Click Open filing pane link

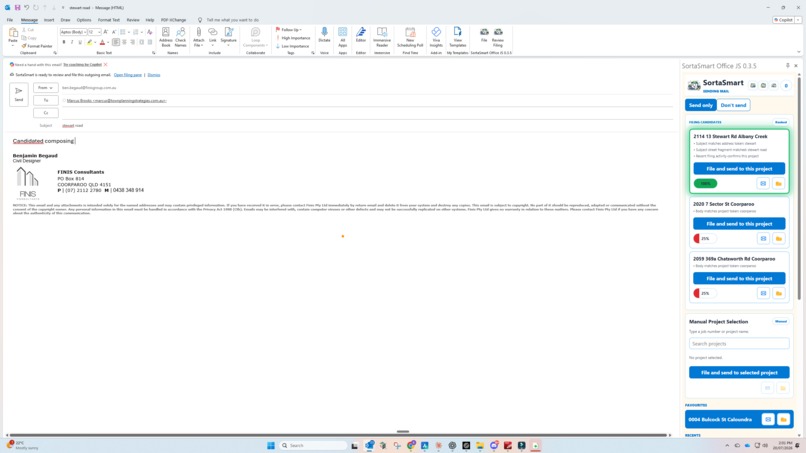click(127, 75)
